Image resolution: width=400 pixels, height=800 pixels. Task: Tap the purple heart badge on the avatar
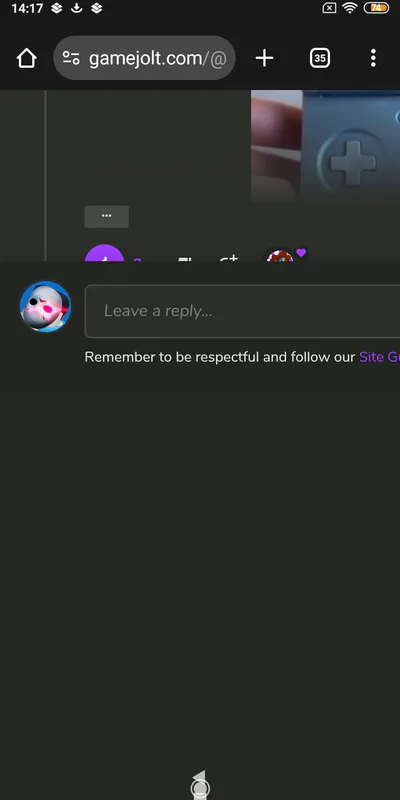coord(301,252)
